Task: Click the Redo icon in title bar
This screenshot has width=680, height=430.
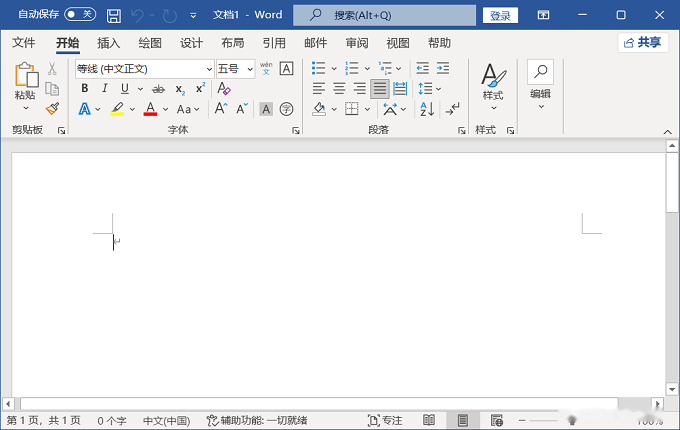Action: (x=170, y=16)
